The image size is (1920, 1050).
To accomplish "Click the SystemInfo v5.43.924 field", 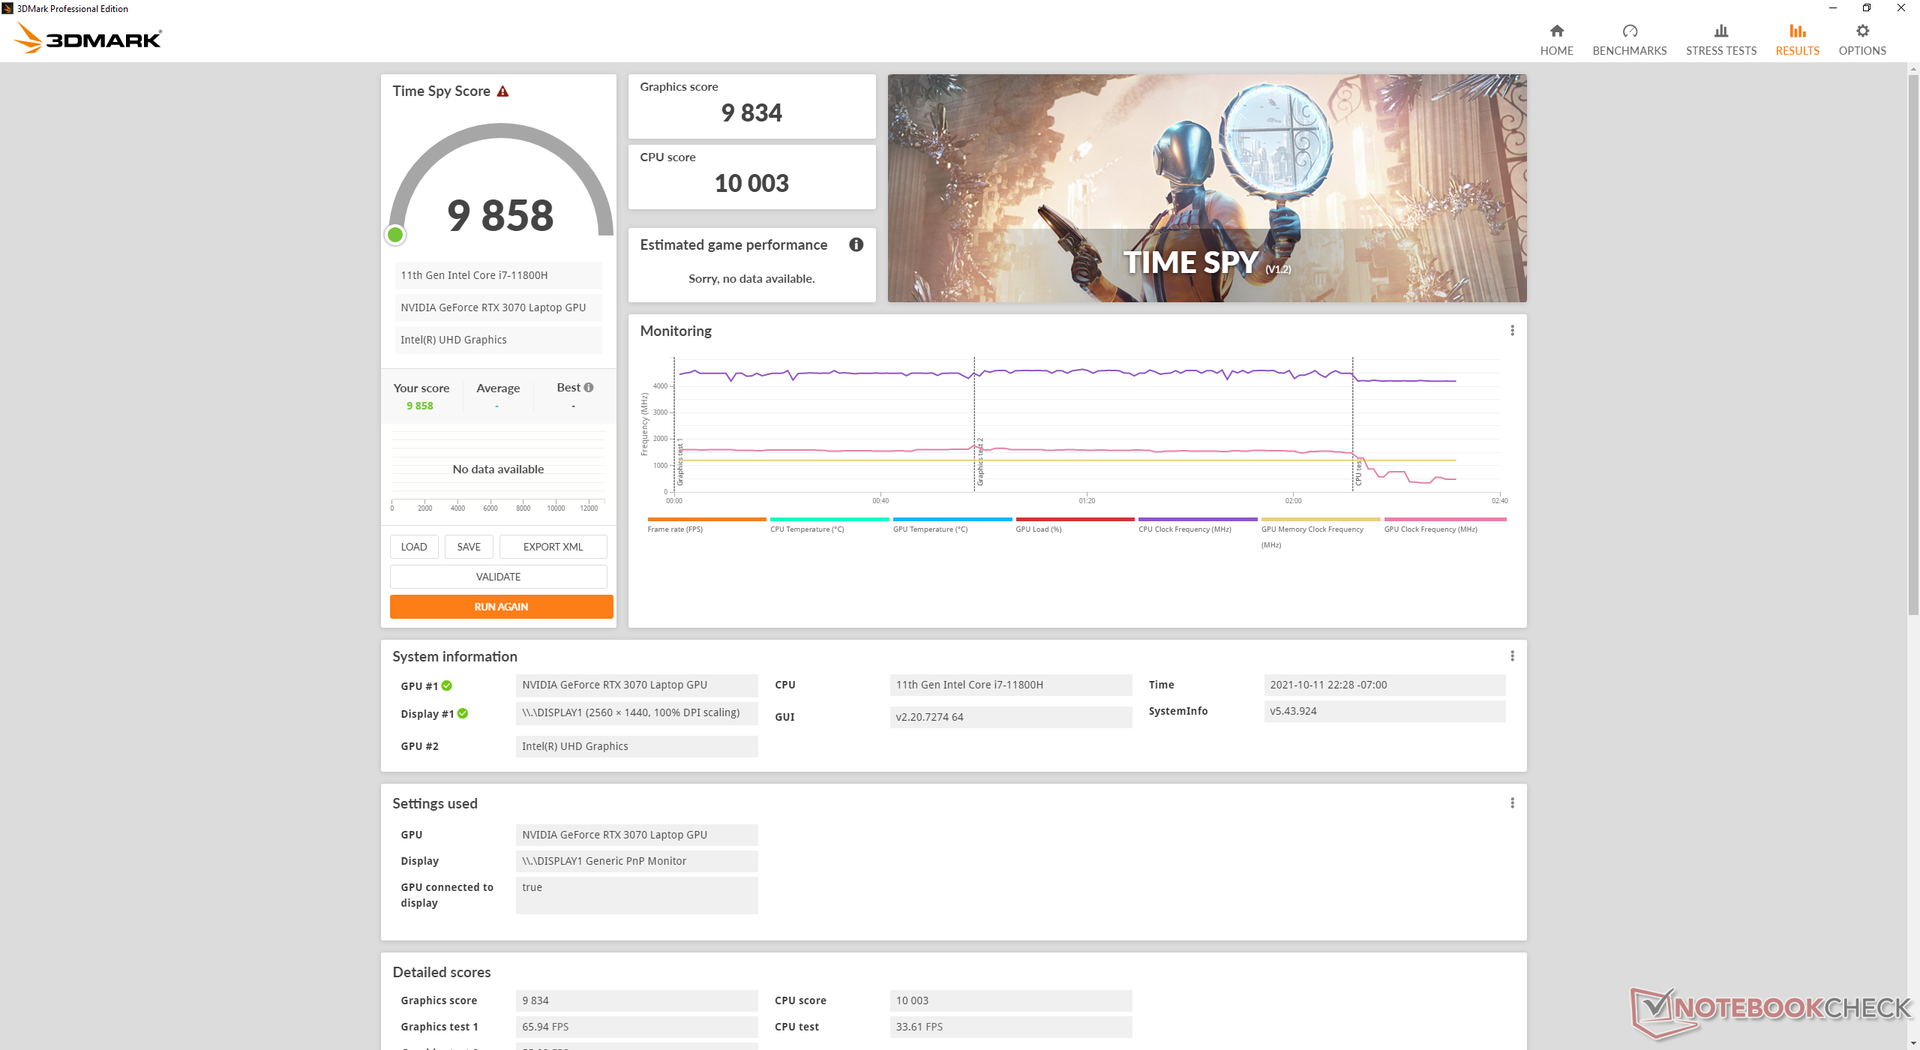I will click(x=1385, y=711).
